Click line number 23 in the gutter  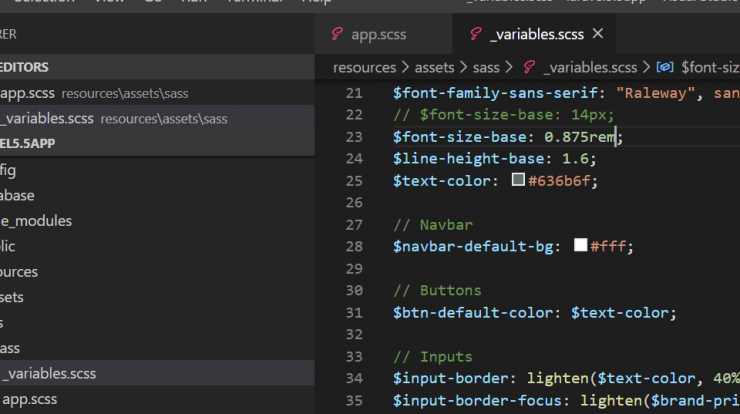(x=354, y=137)
